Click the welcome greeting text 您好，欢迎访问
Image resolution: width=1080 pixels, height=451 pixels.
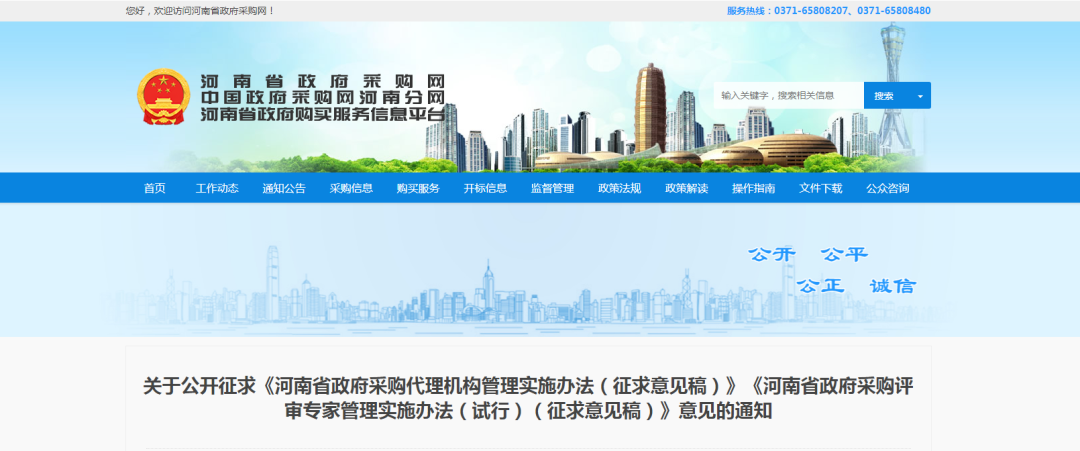coord(200,10)
